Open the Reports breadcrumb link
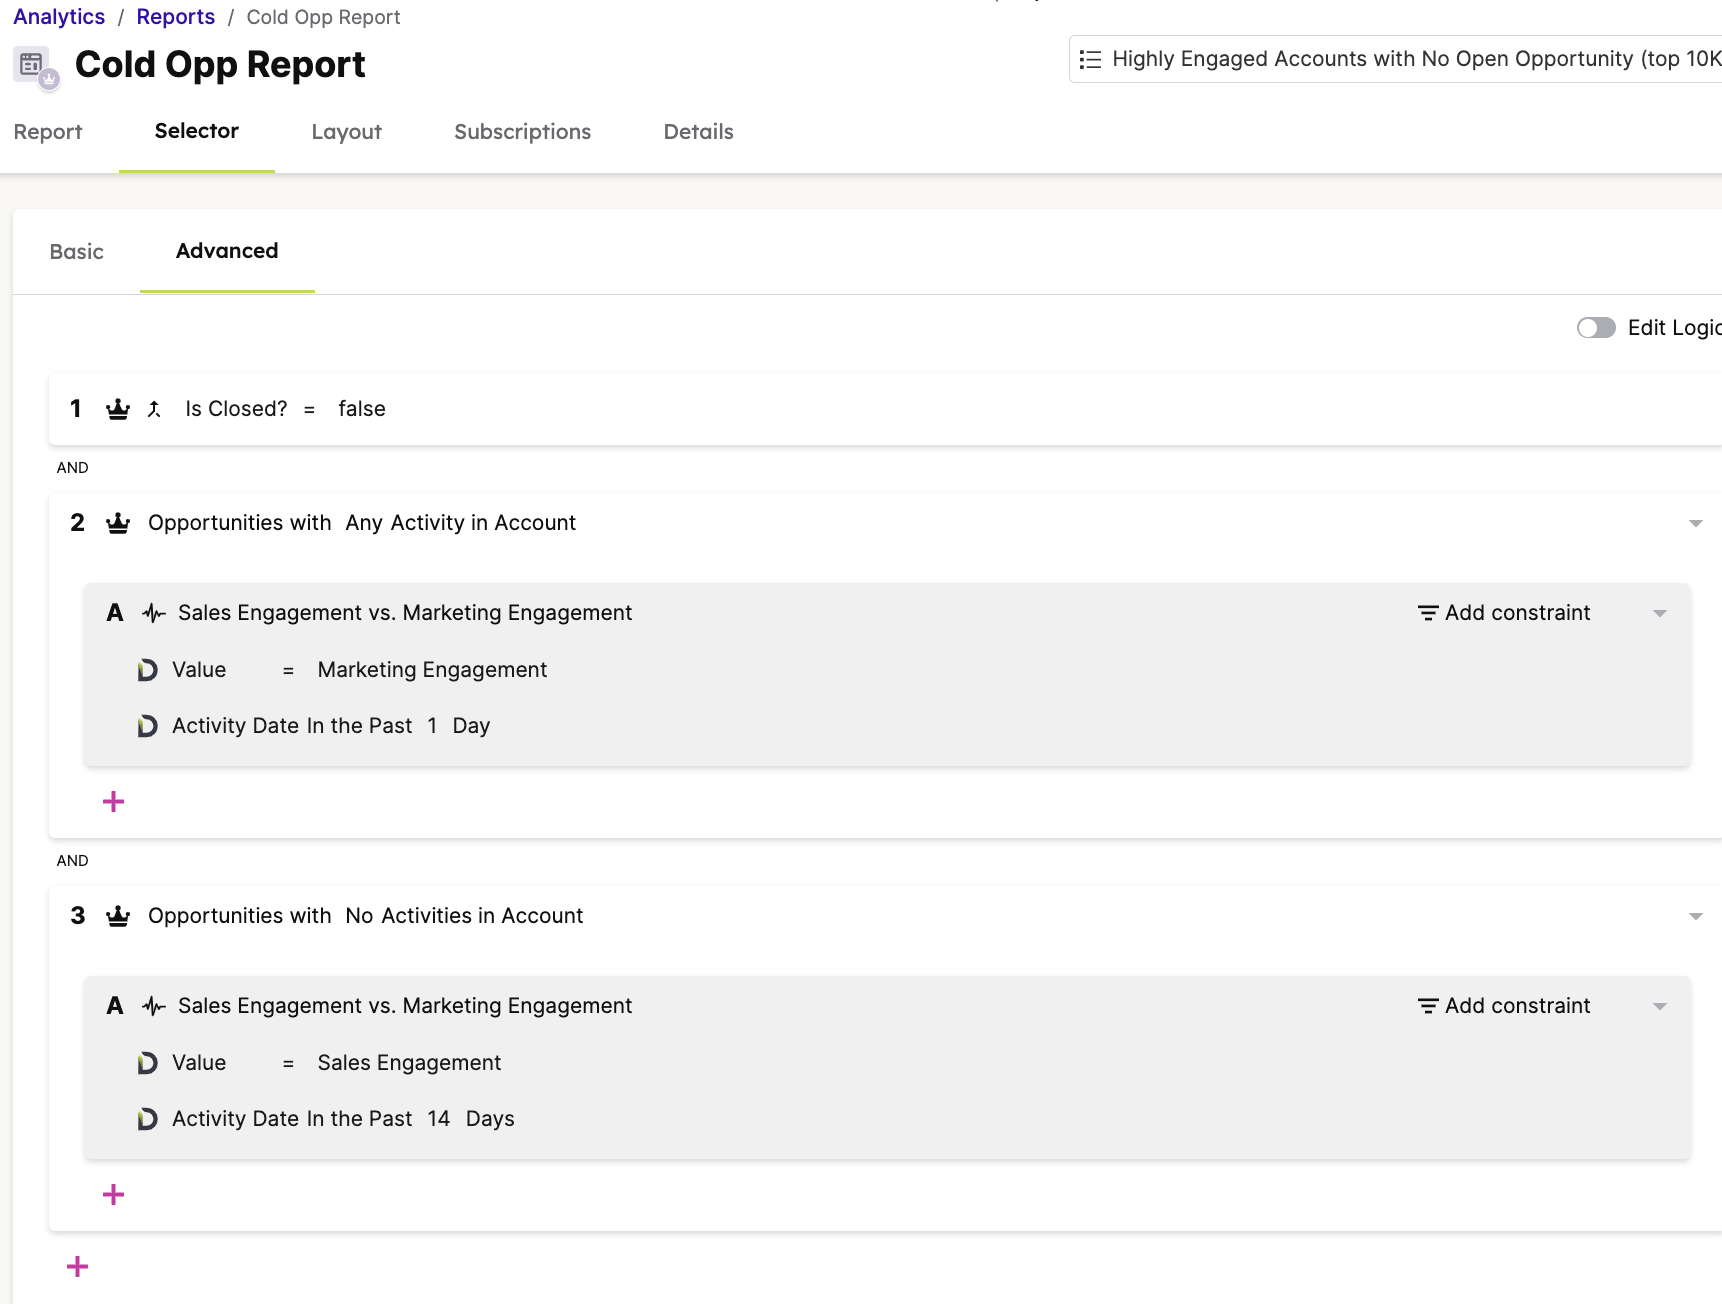1722x1304 pixels. [x=176, y=17]
